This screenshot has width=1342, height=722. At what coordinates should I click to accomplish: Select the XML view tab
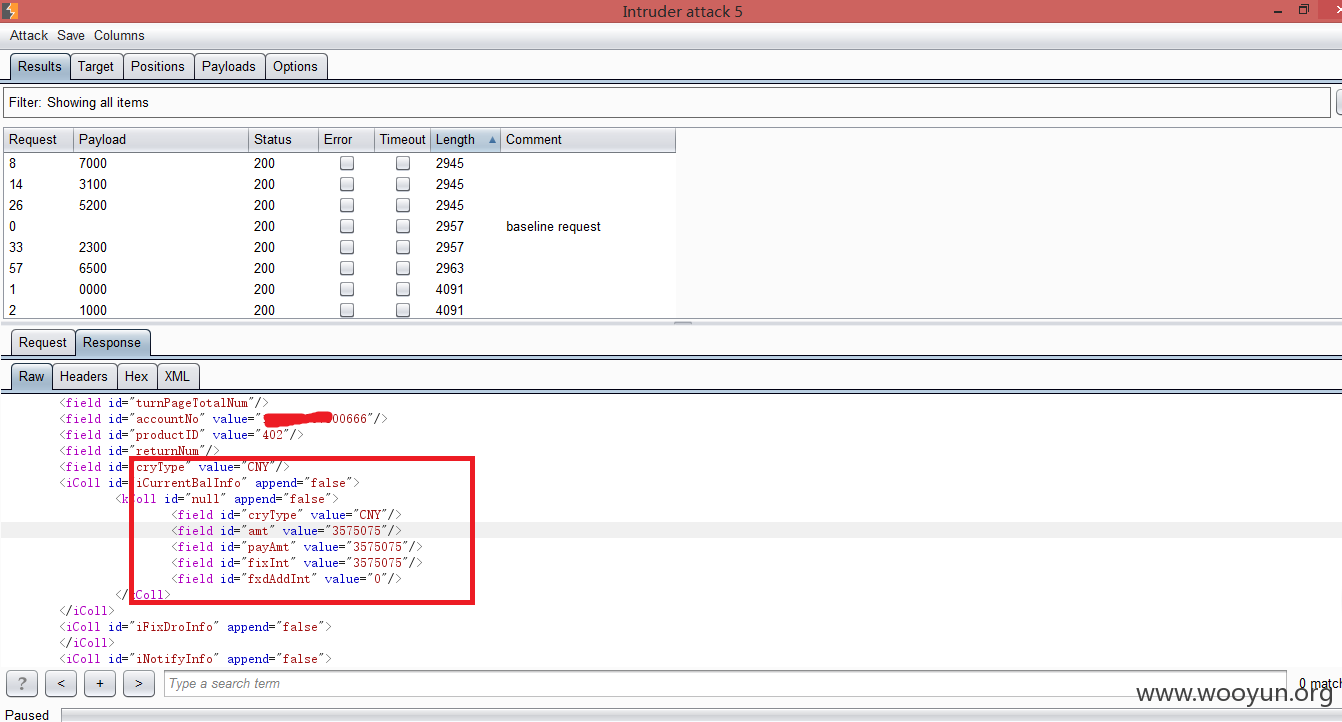coord(177,377)
